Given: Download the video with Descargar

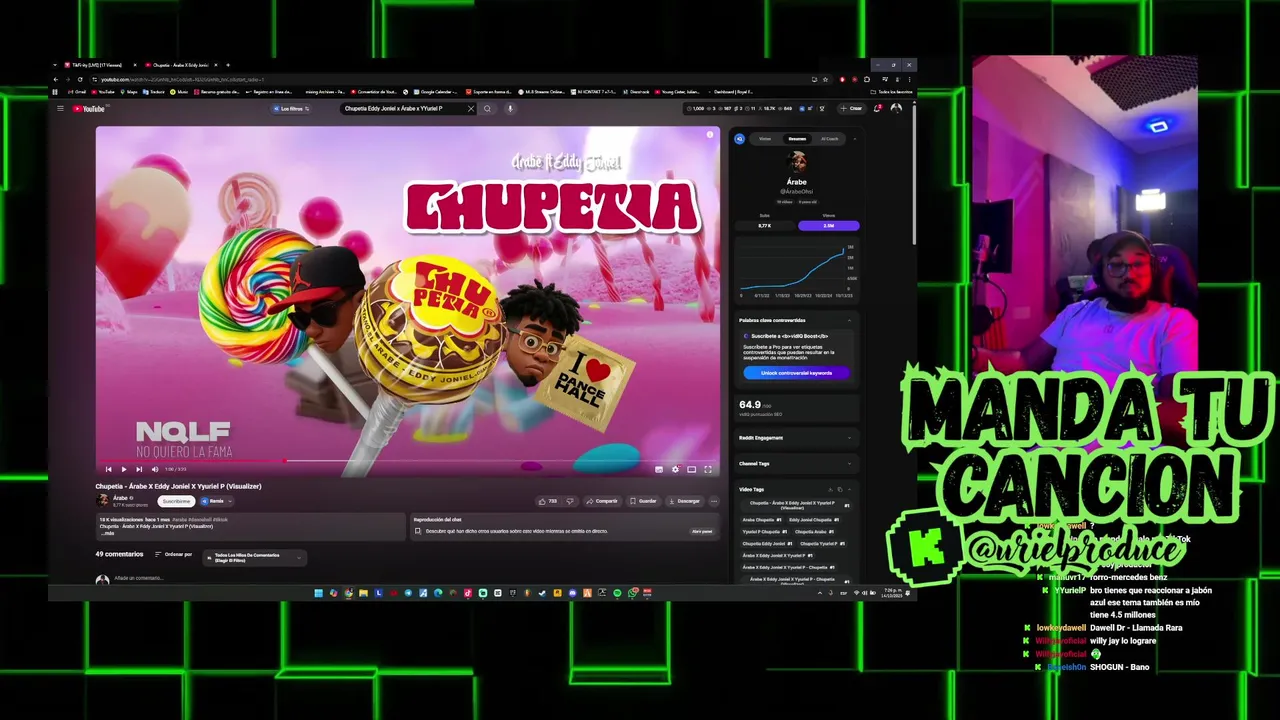Looking at the screenshot, I should (x=685, y=501).
